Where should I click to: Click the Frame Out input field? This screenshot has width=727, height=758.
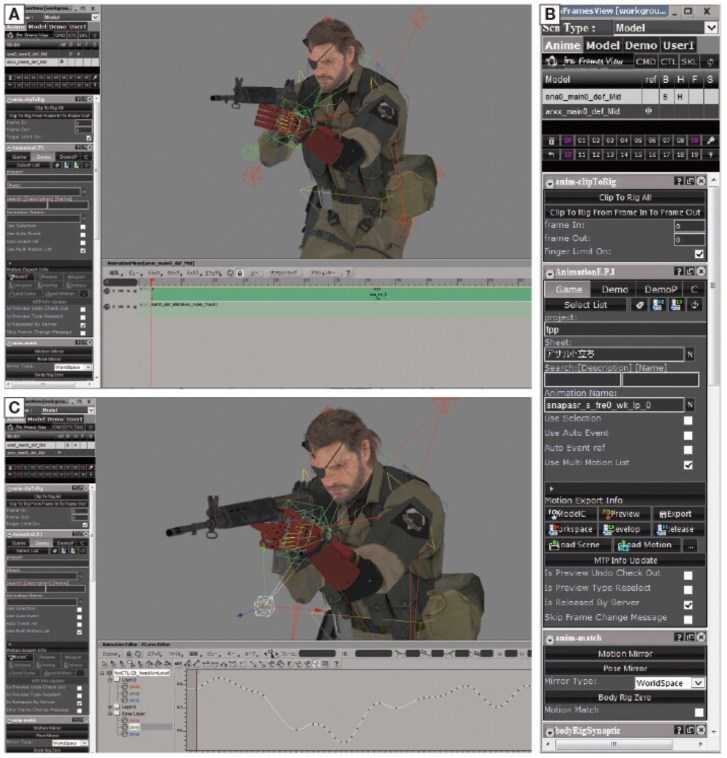click(689, 239)
